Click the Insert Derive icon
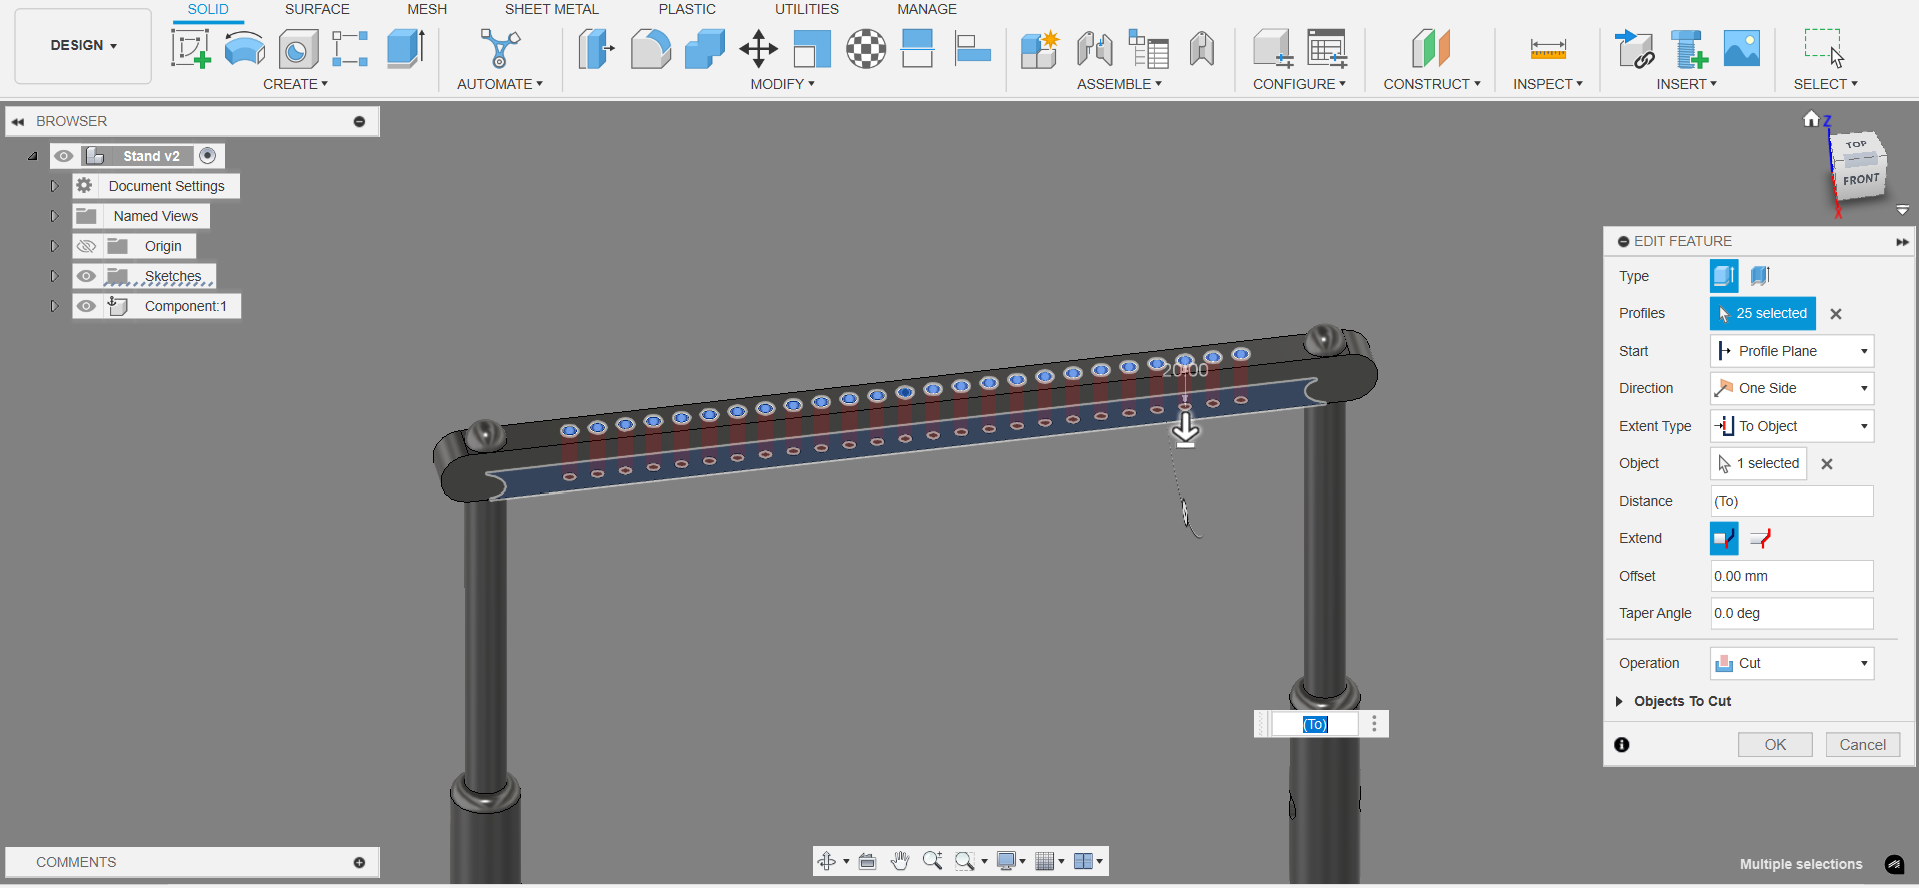This screenshot has width=1919, height=888. (1636, 48)
